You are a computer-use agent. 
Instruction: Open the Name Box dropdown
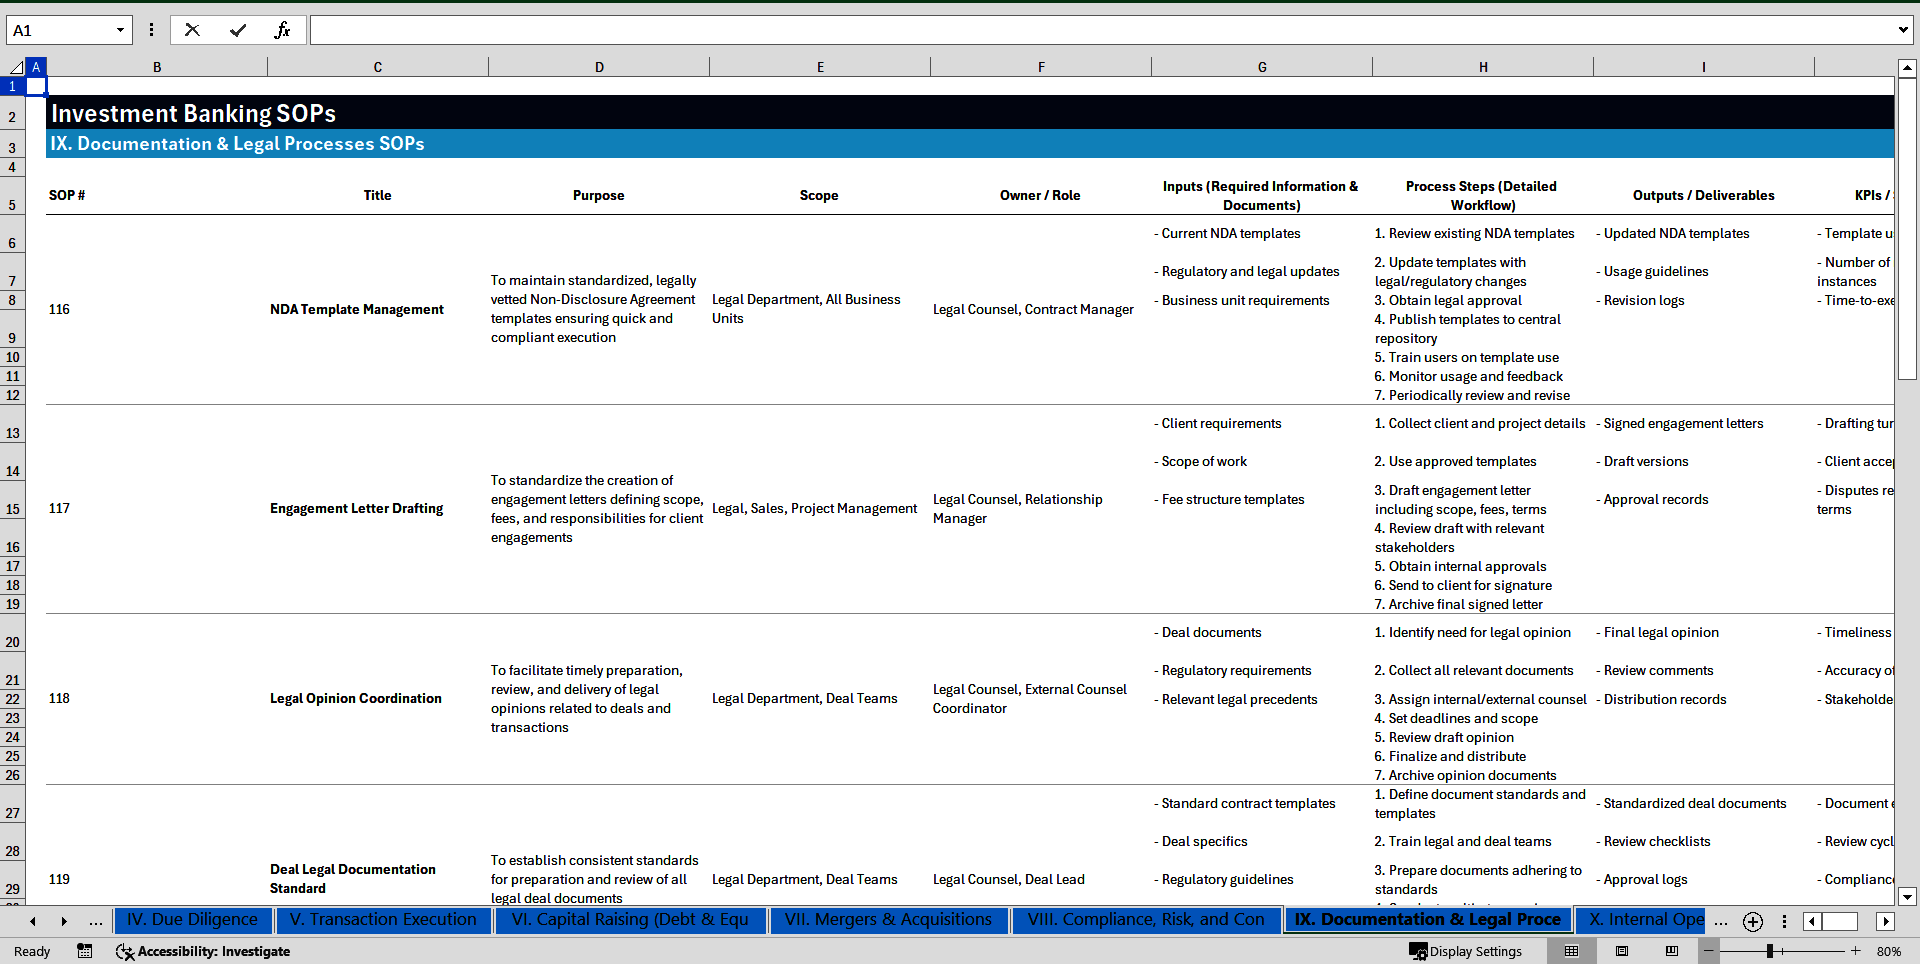120,30
